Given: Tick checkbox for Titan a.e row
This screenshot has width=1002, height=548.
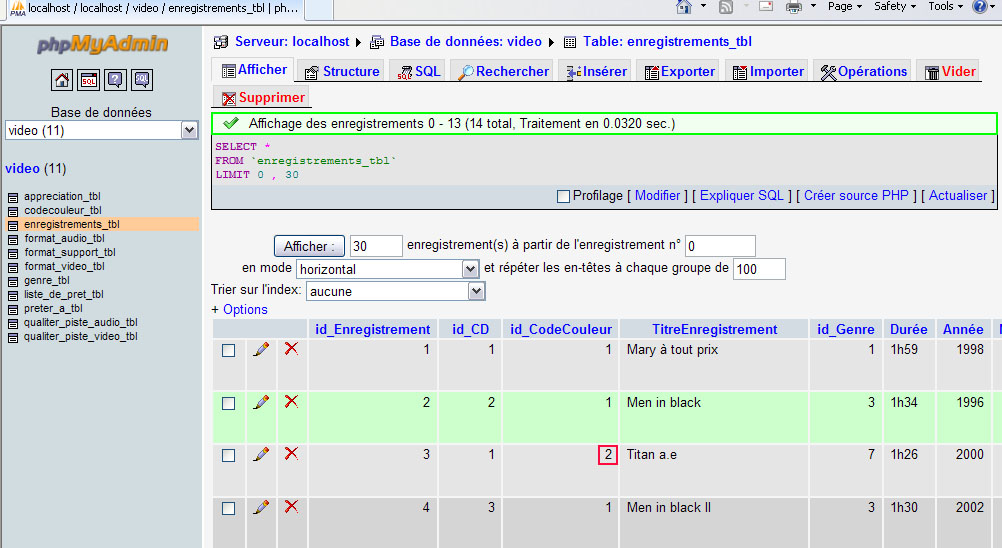Looking at the screenshot, I should [228, 455].
